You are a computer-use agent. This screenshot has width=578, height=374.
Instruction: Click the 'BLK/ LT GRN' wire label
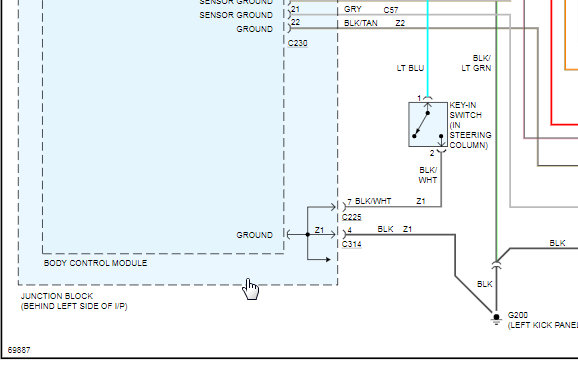click(x=476, y=63)
